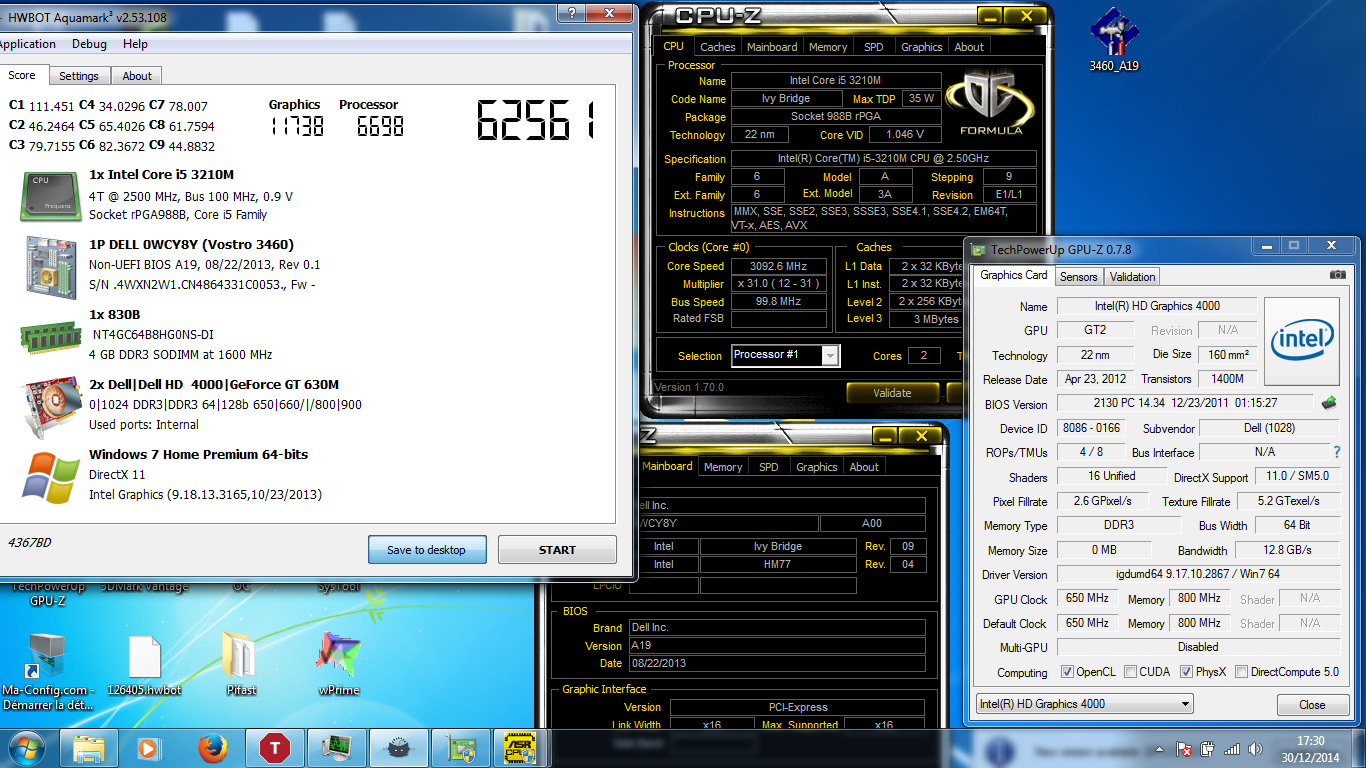Click the Bus Interface question mark icon
1366x768 pixels.
click(x=1337, y=452)
